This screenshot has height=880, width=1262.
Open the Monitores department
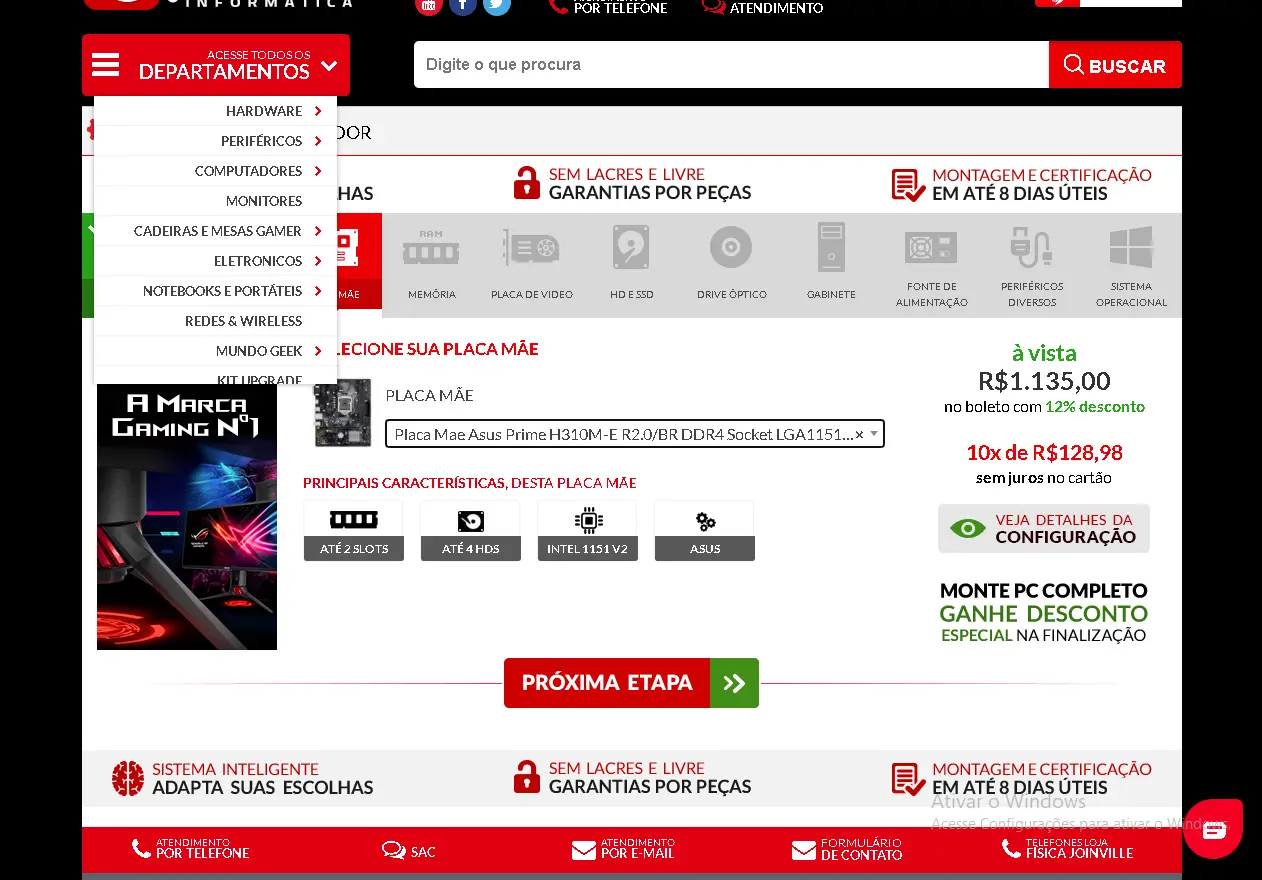(x=264, y=201)
